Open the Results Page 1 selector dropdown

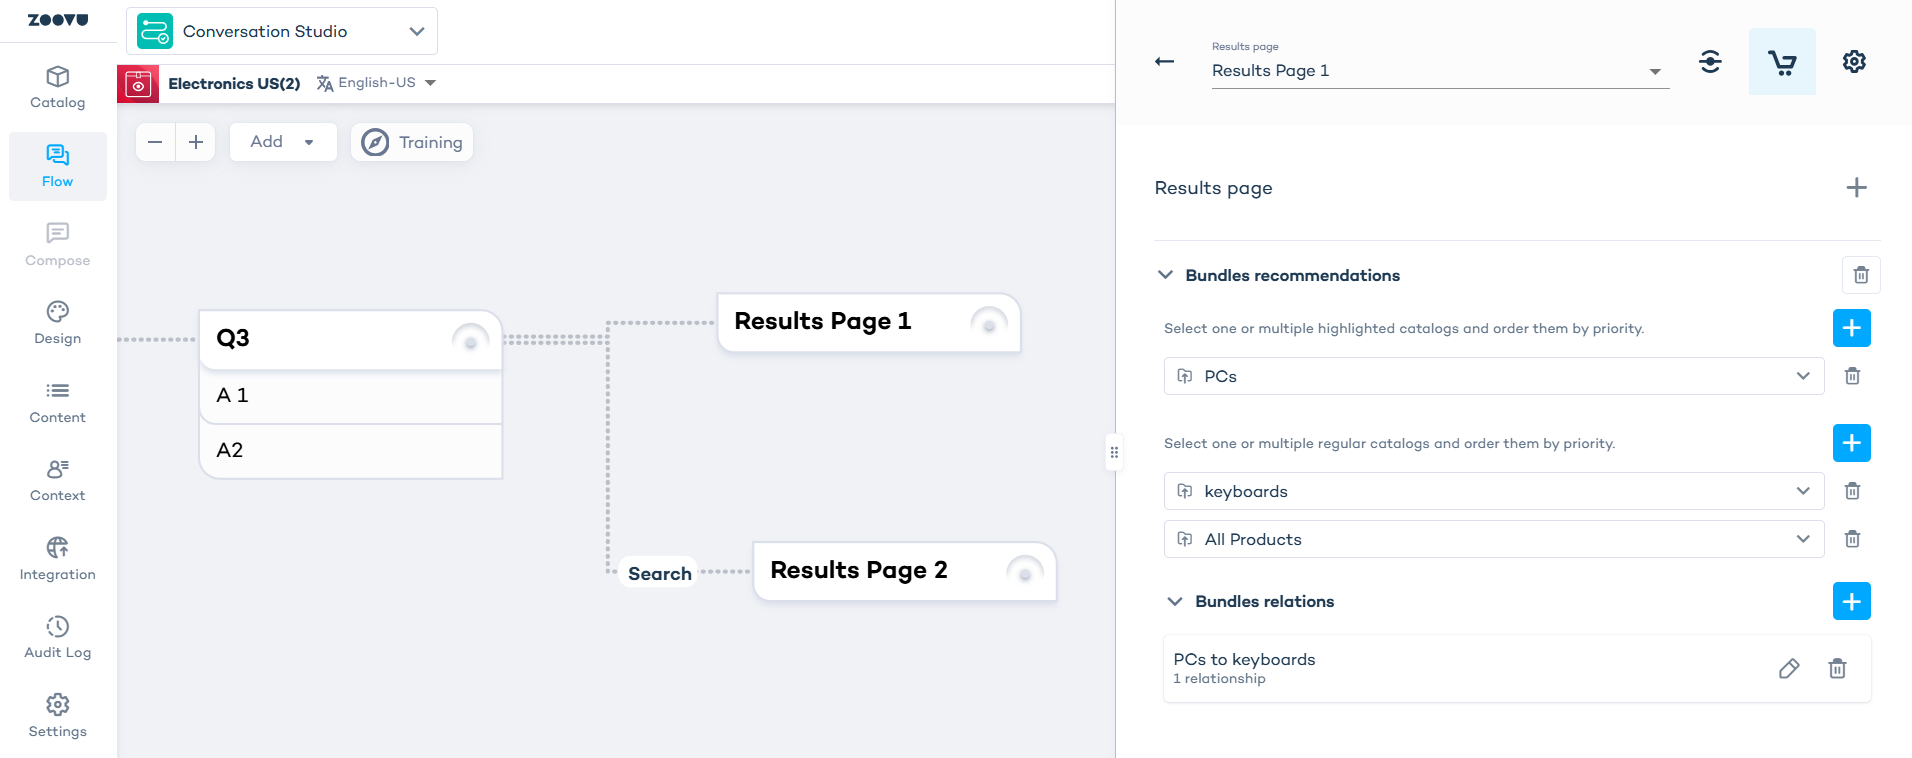point(1440,70)
